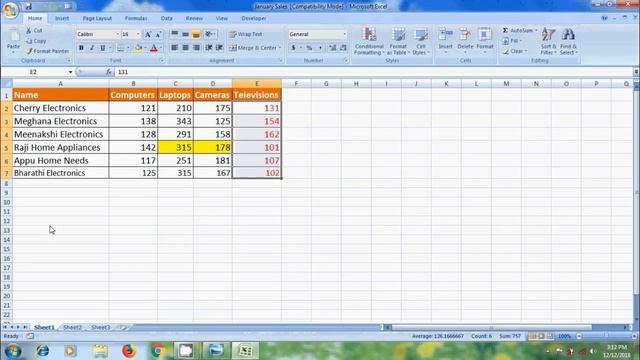The image size is (640, 360).
Task: Click Insert cells button
Action: pyautogui.click(x=446, y=41)
